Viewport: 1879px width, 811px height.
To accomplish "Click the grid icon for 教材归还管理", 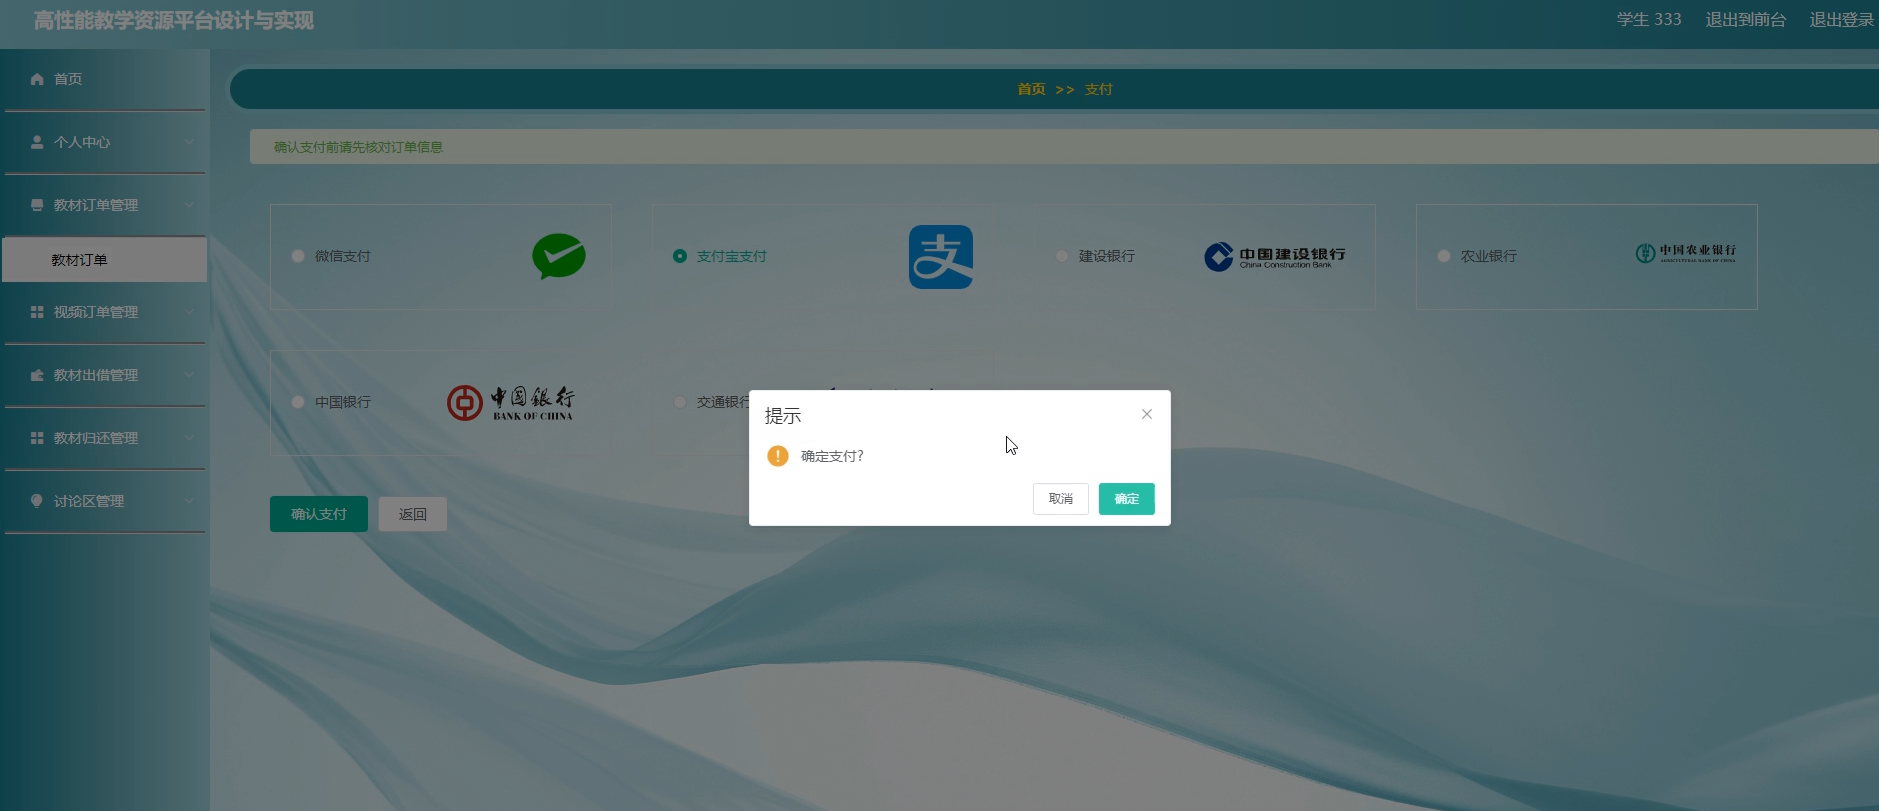I will (x=37, y=438).
